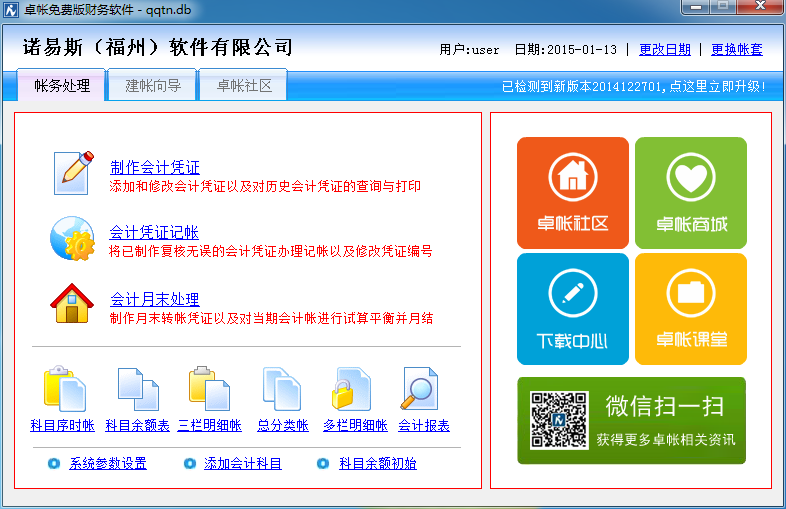Click the 微信扫一扫 QR code banner

(x=631, y=421)
